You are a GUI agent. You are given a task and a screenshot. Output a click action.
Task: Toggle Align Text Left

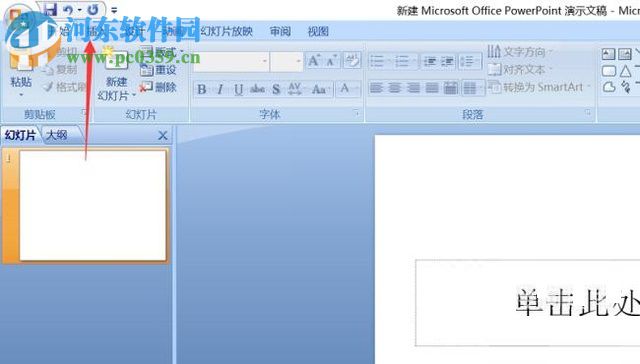376,88
